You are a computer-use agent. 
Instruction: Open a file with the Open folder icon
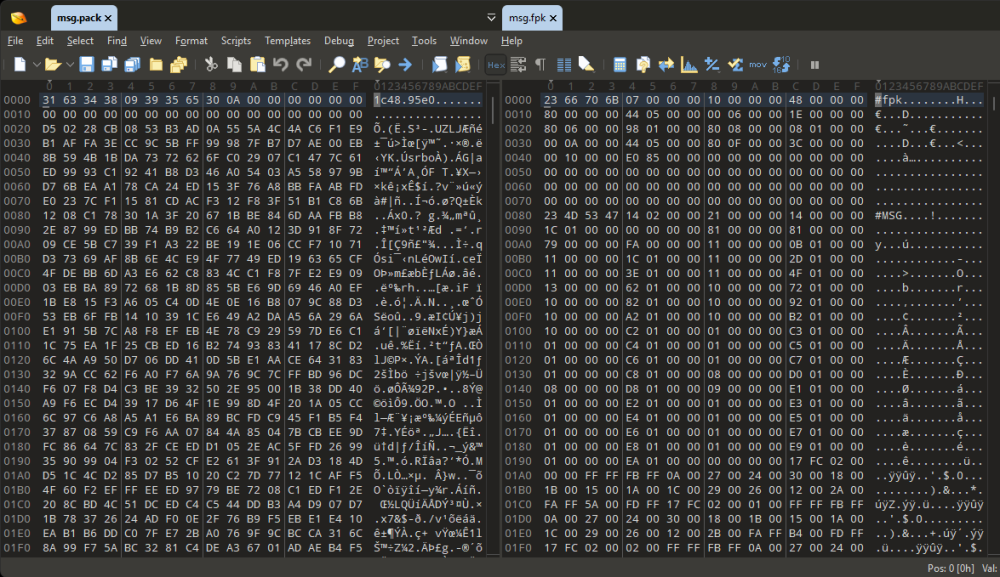(53, 64)
